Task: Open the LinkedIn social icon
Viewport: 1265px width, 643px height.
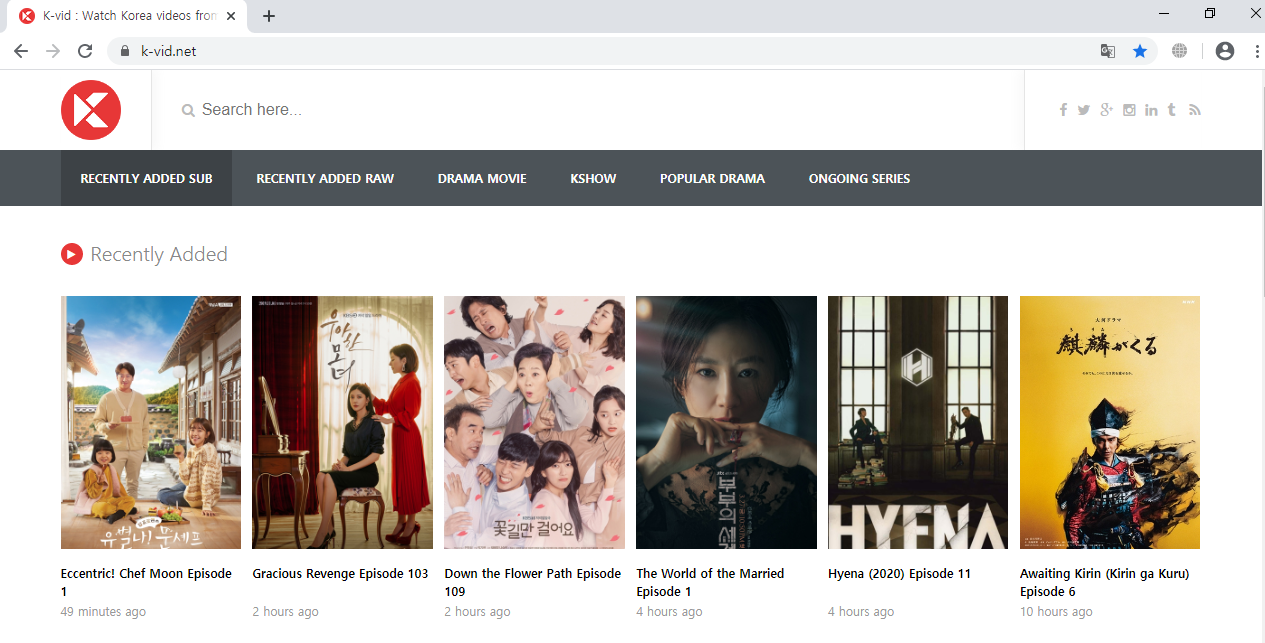Action: pos(1151,110)
